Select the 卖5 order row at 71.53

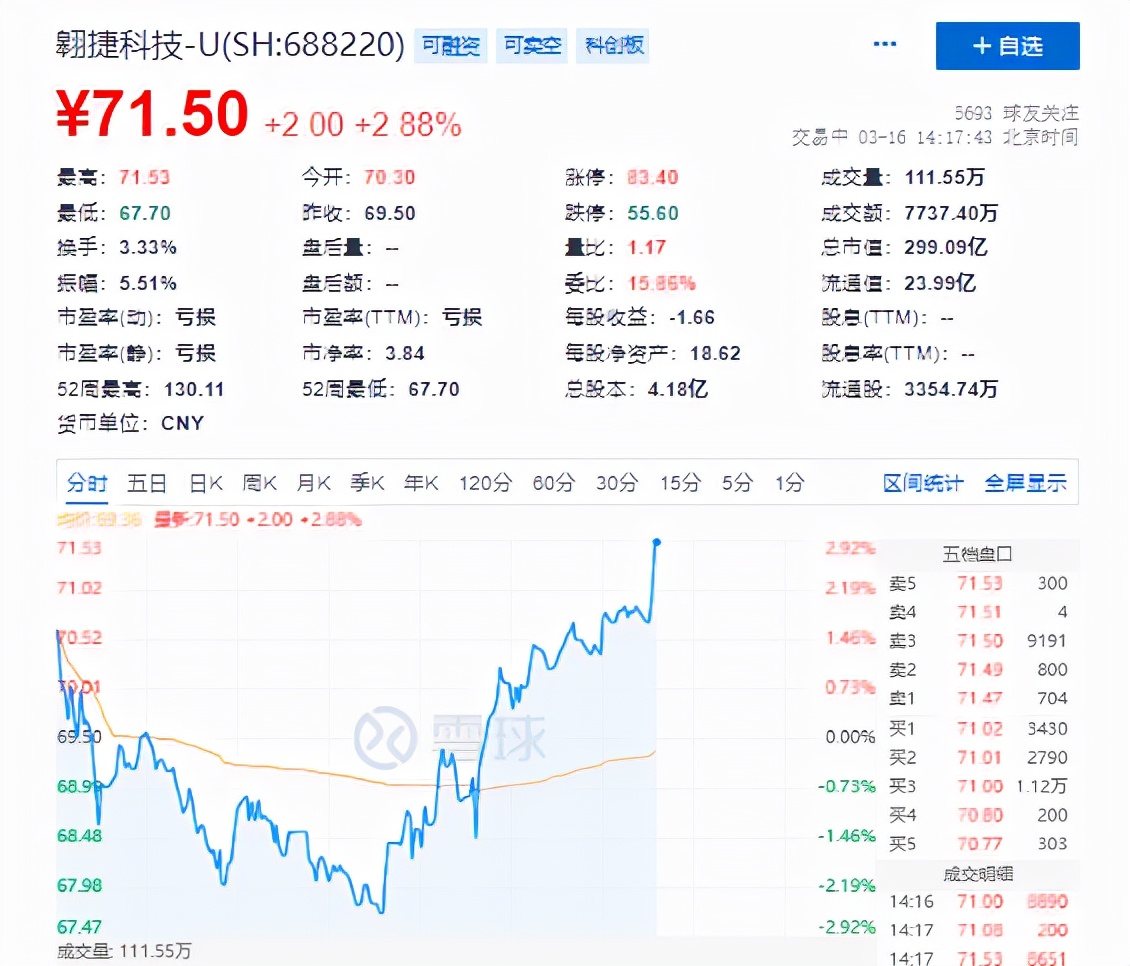978,583
